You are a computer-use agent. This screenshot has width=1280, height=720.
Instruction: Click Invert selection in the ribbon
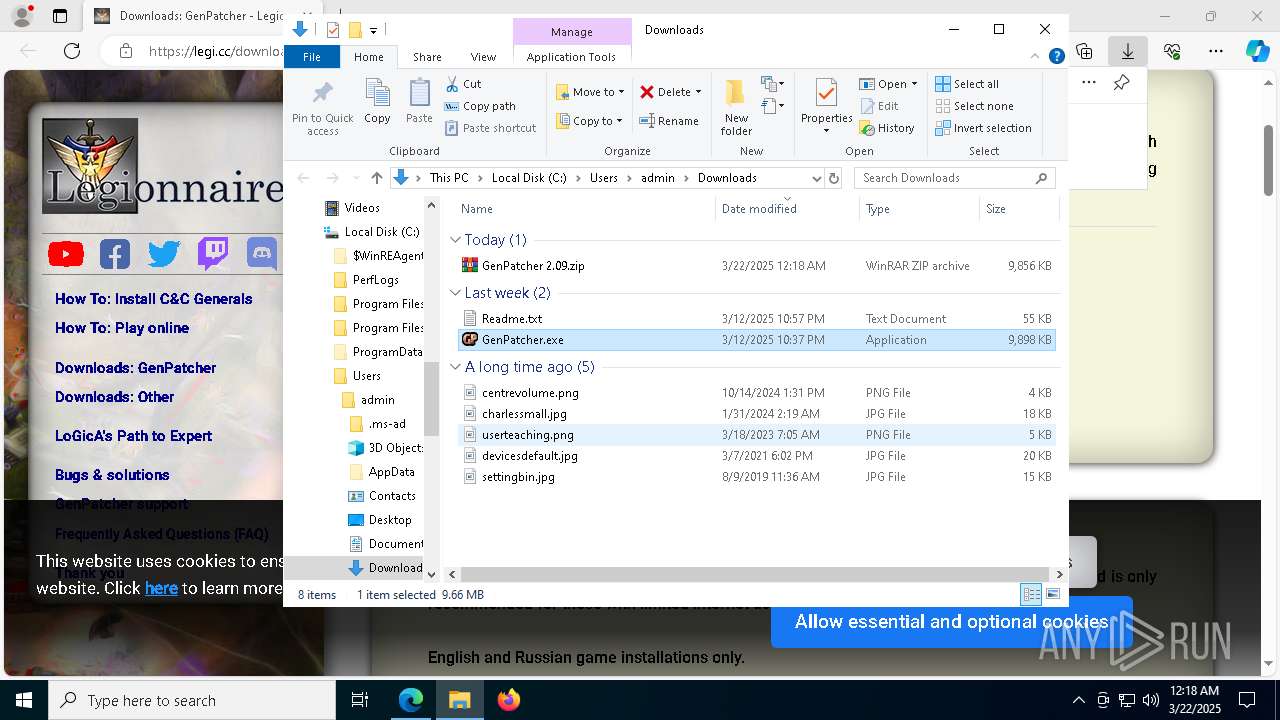983,128
